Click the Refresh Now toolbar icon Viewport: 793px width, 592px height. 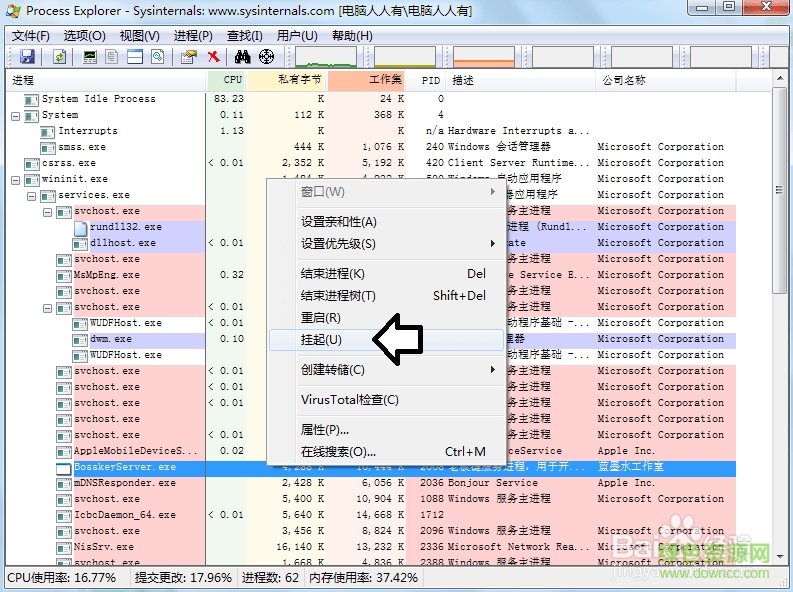pos(60,57)
